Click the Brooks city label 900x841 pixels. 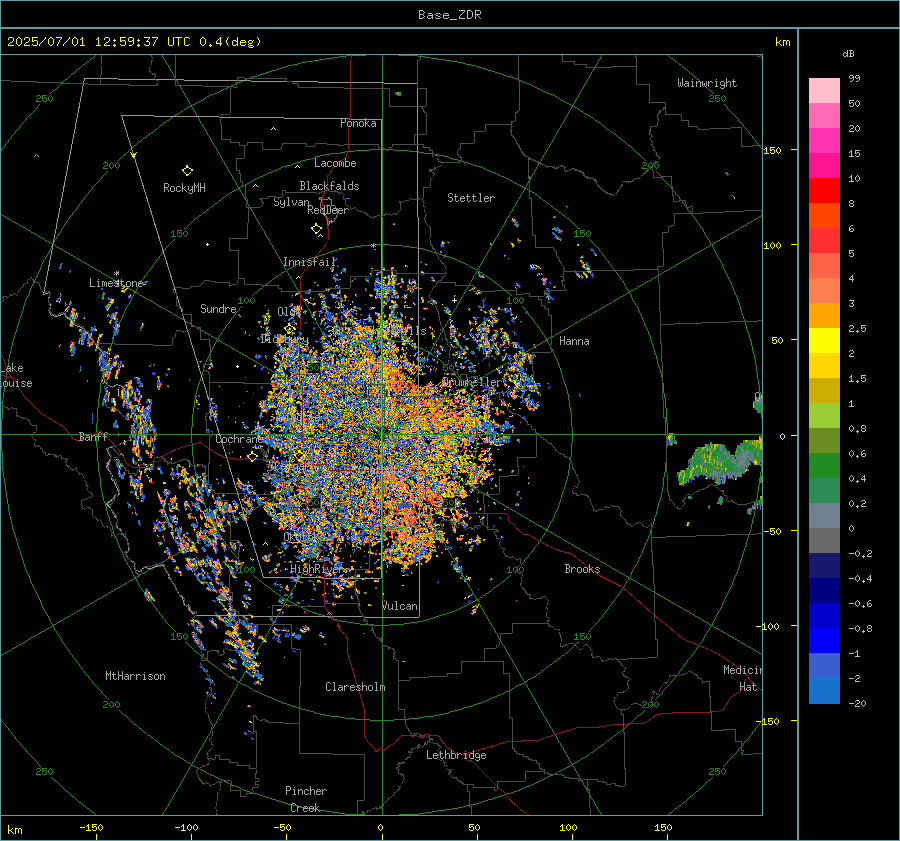click(582, 569)
